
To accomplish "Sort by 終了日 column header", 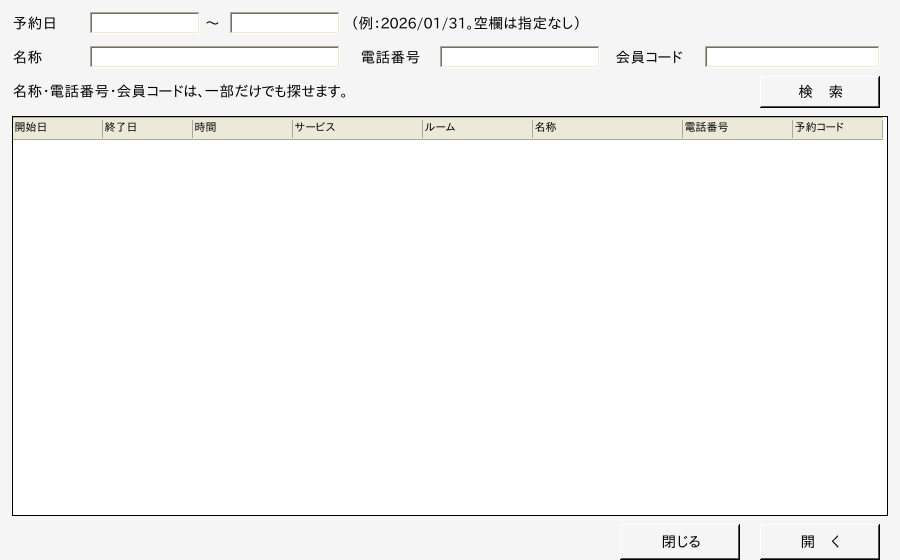I will (x=148, y=128).
